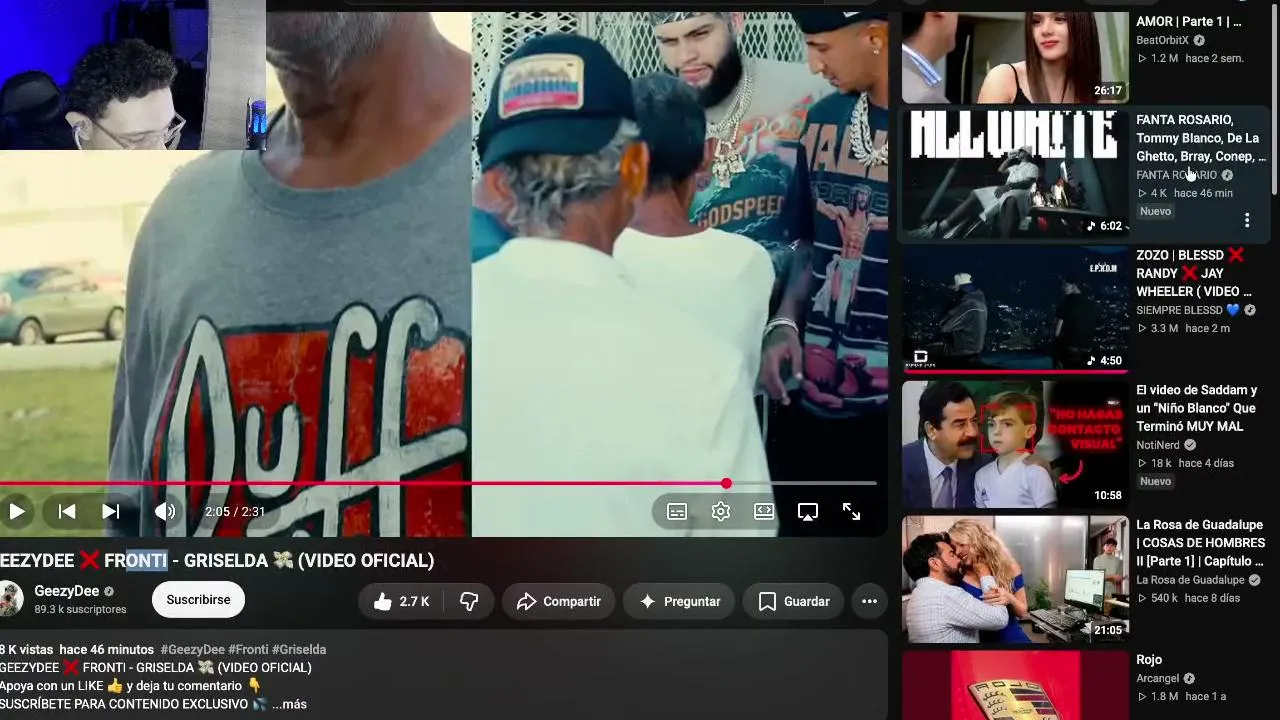Click the SIEMPRE BLESSD channel name
This screenshot has width=1280, height=720.
(x=1188, y=310)
